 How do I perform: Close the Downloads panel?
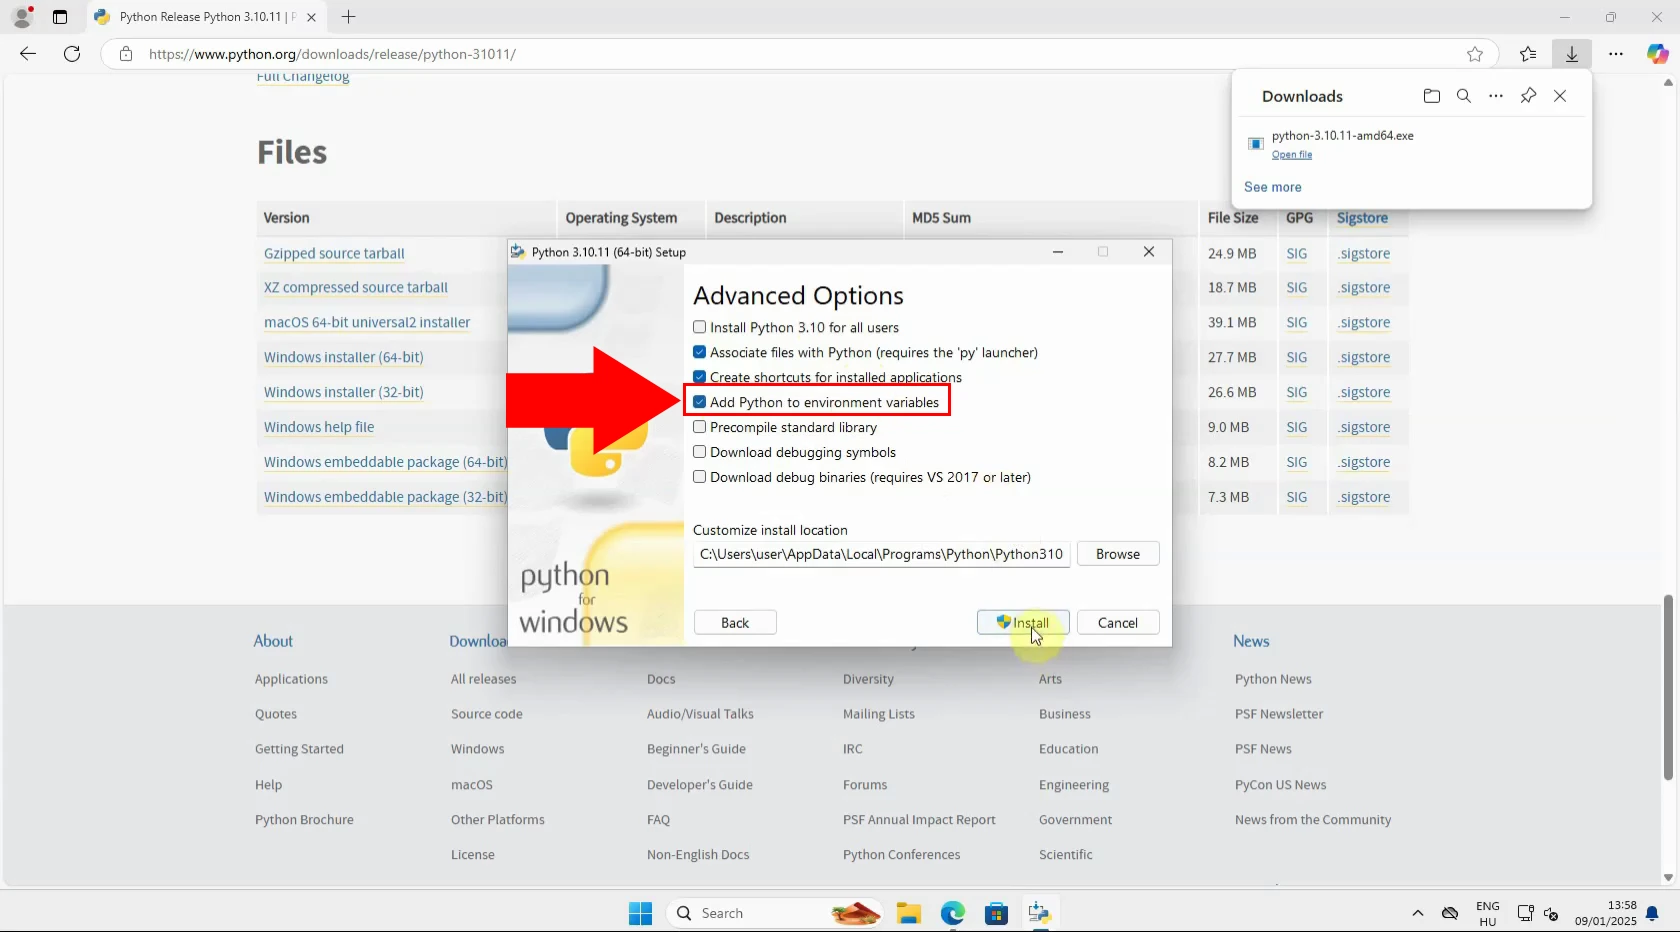1560,96
